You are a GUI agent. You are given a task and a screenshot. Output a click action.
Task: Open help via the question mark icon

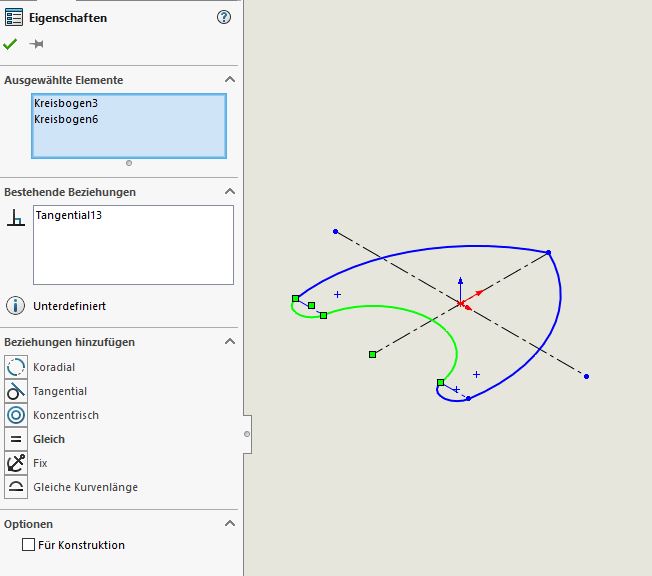pyautogui.click(x=224, y=17)
